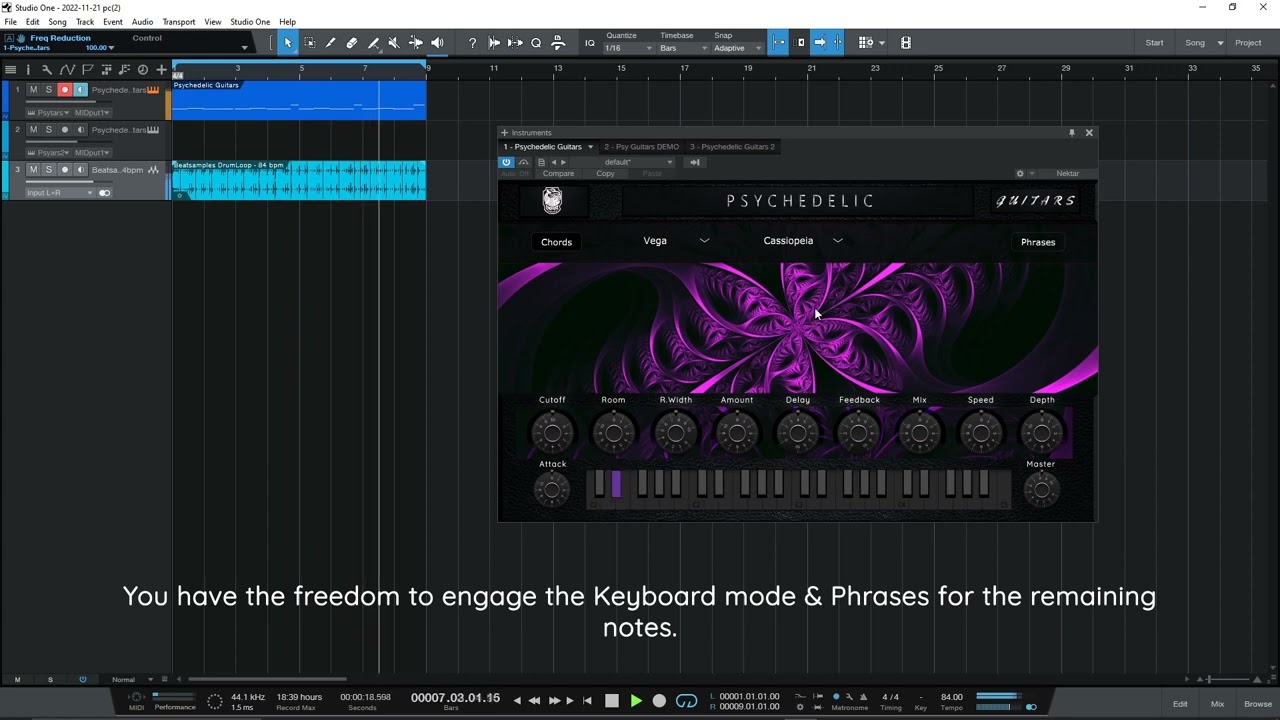This screenshot has height=720, width=1280.
Task: Open Psytars instrument dropdown on track 1
Action: [48, 113]
